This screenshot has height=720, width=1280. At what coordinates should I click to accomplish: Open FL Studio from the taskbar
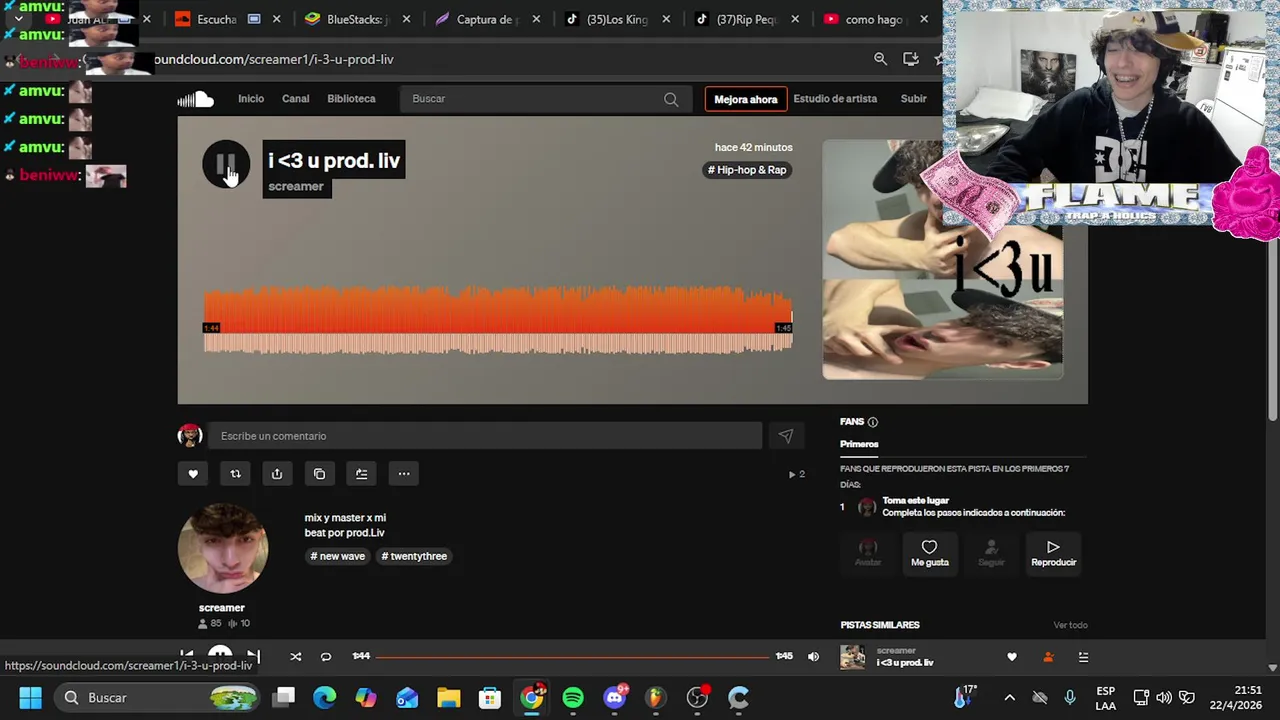point(655,697)
